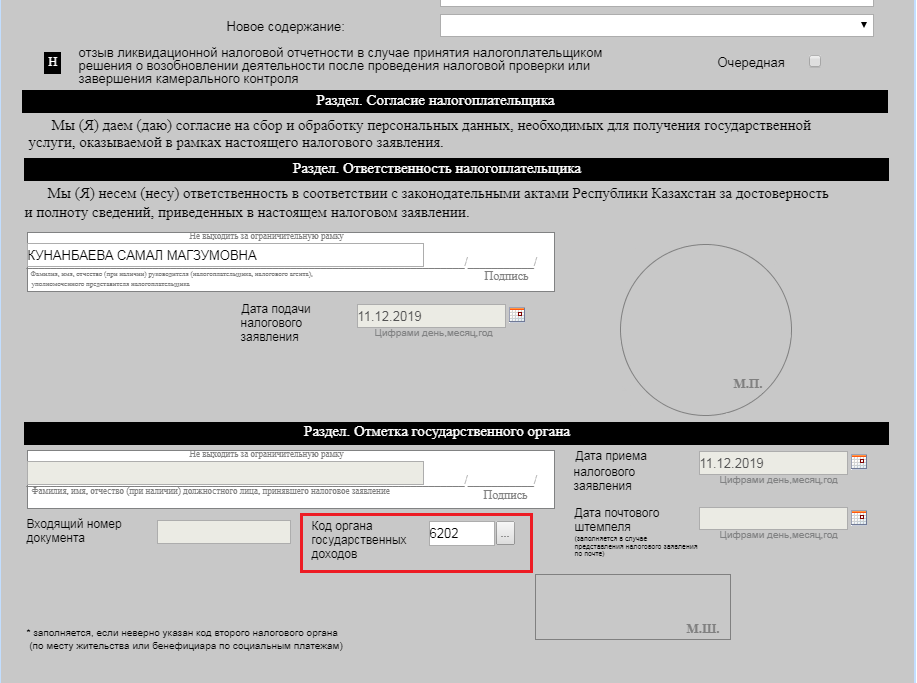Viewport: 917px width, 683px height.
Task: Click the Входящий номер документа field
Action: (x=223, y=532)
